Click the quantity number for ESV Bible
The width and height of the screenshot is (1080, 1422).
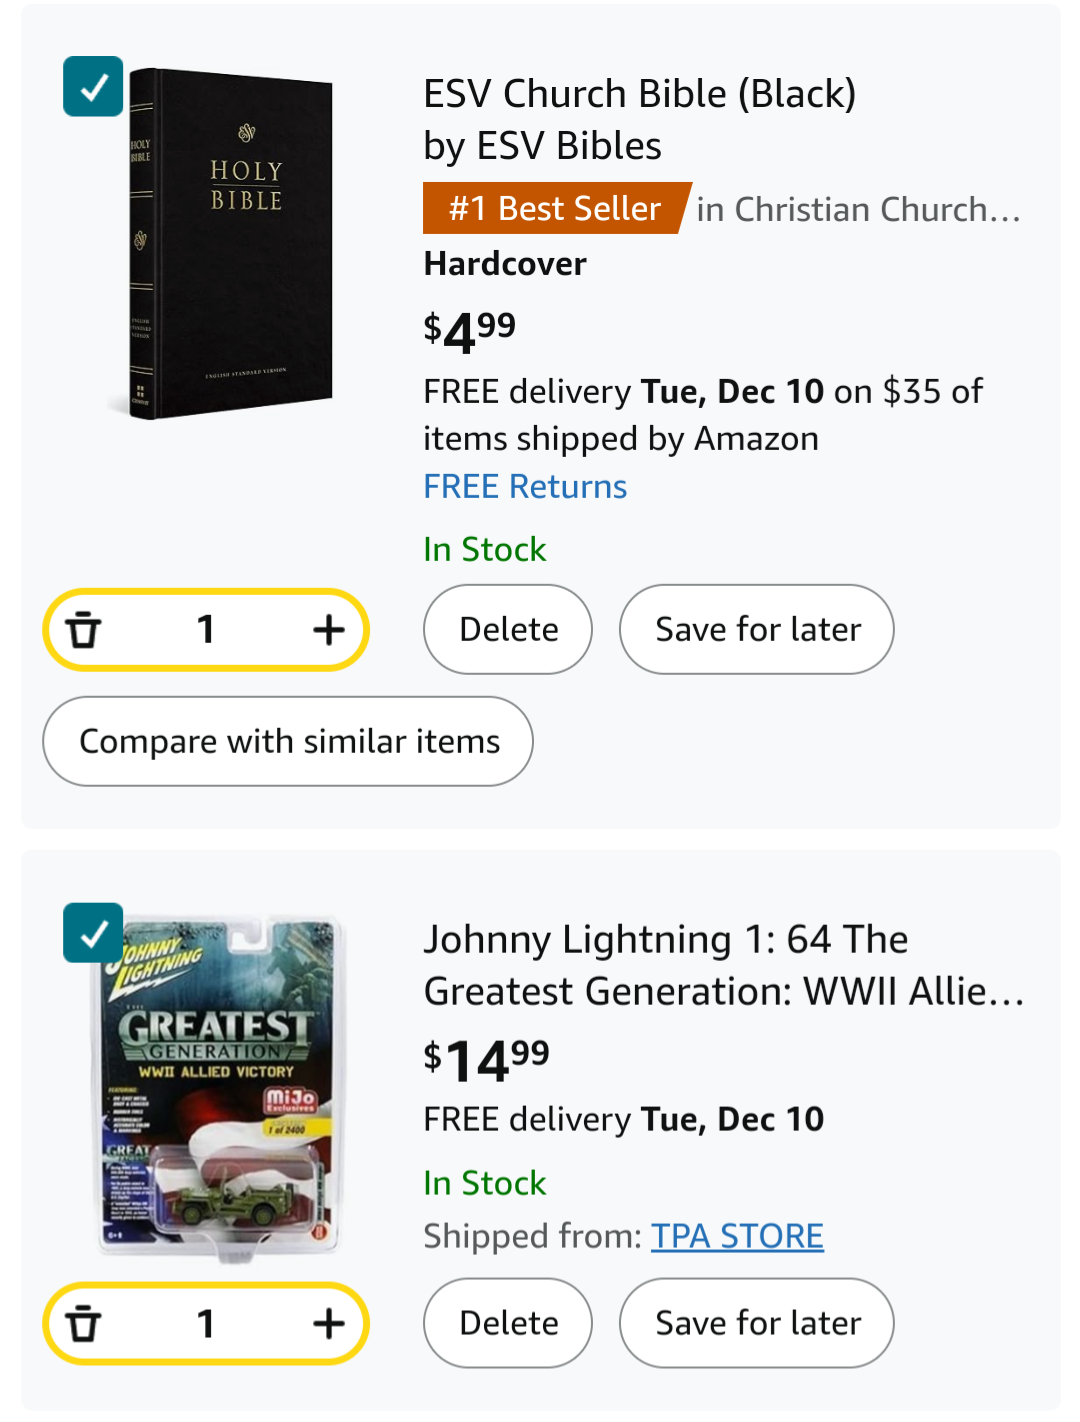coord(206,630)
